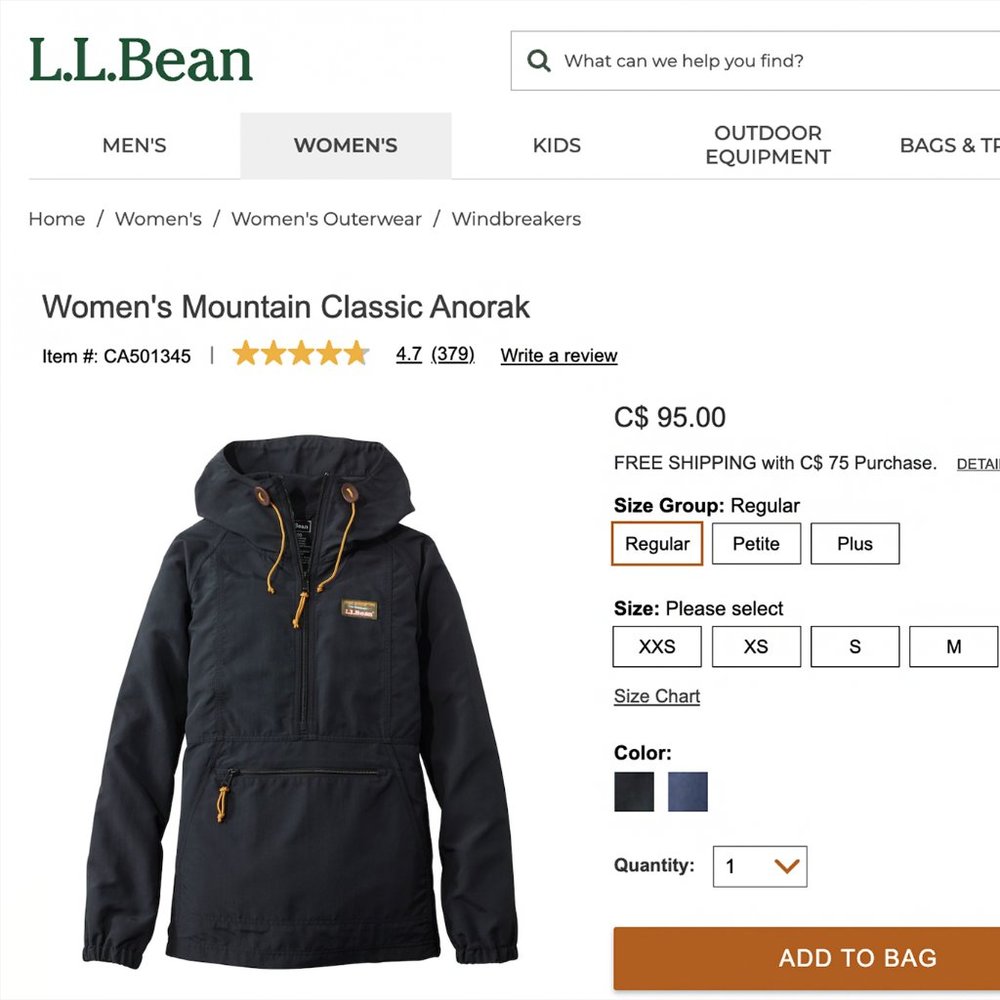Select the navy blue color swatch

(x=686, y=791)
